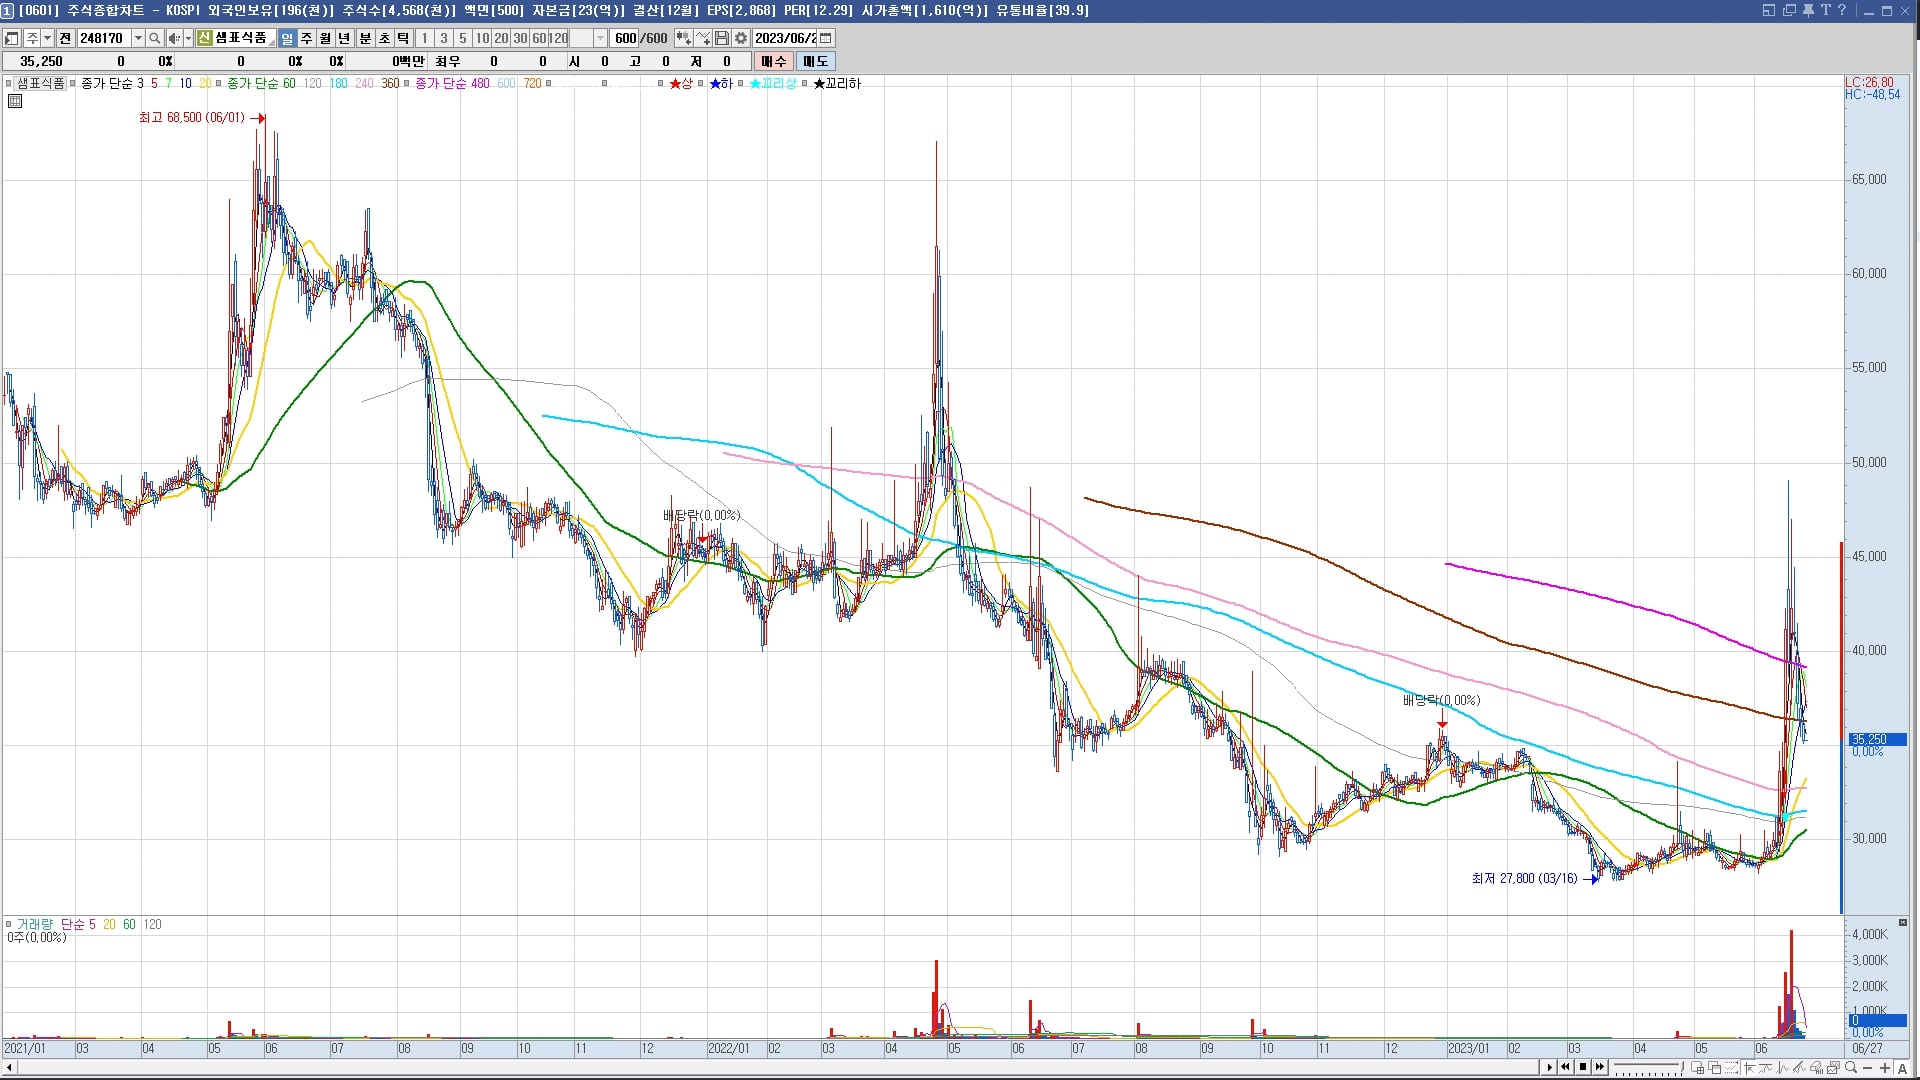The height and width of the screenshot is (1080, 1920).
Task: Click the zoom-out minus icon in bottom toolbar
Action: 1867,1067
